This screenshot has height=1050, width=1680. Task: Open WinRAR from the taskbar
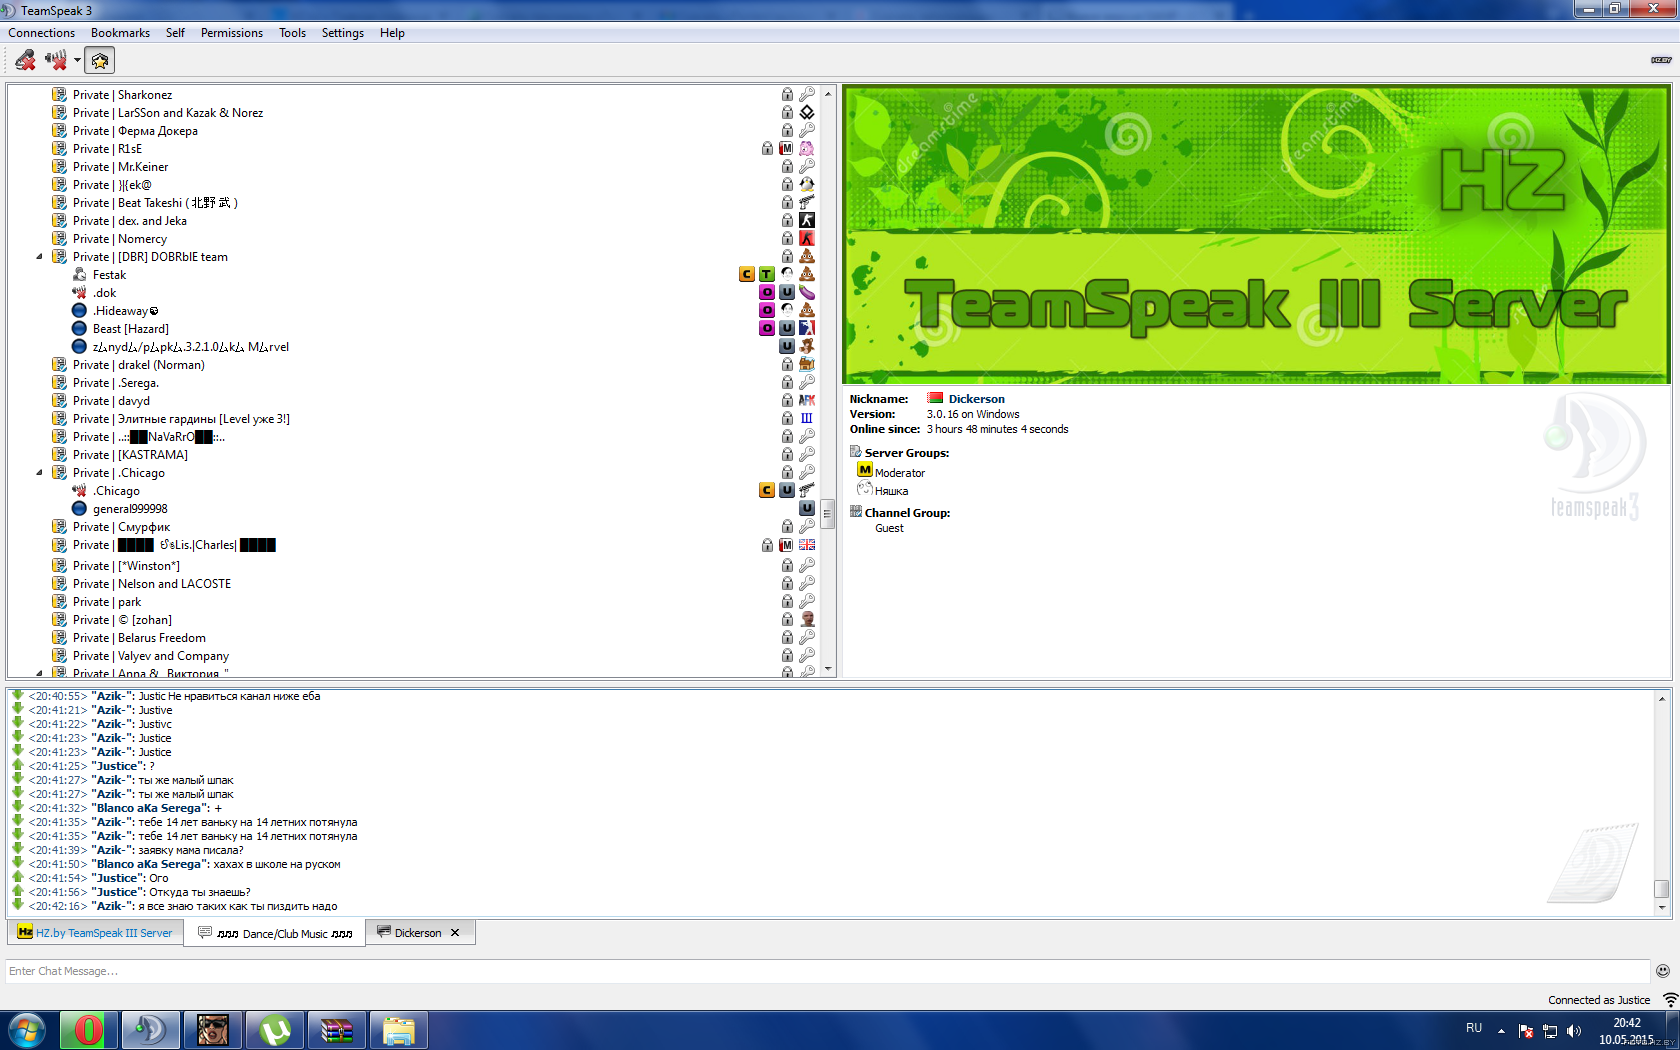tap(337, 1030)
